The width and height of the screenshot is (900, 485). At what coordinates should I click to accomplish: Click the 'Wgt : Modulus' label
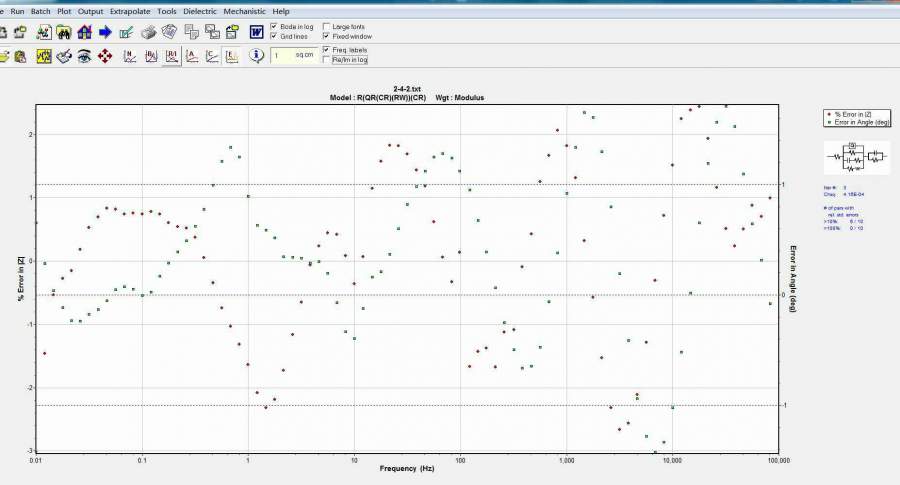pyautogui.click(x=459, y=98)
